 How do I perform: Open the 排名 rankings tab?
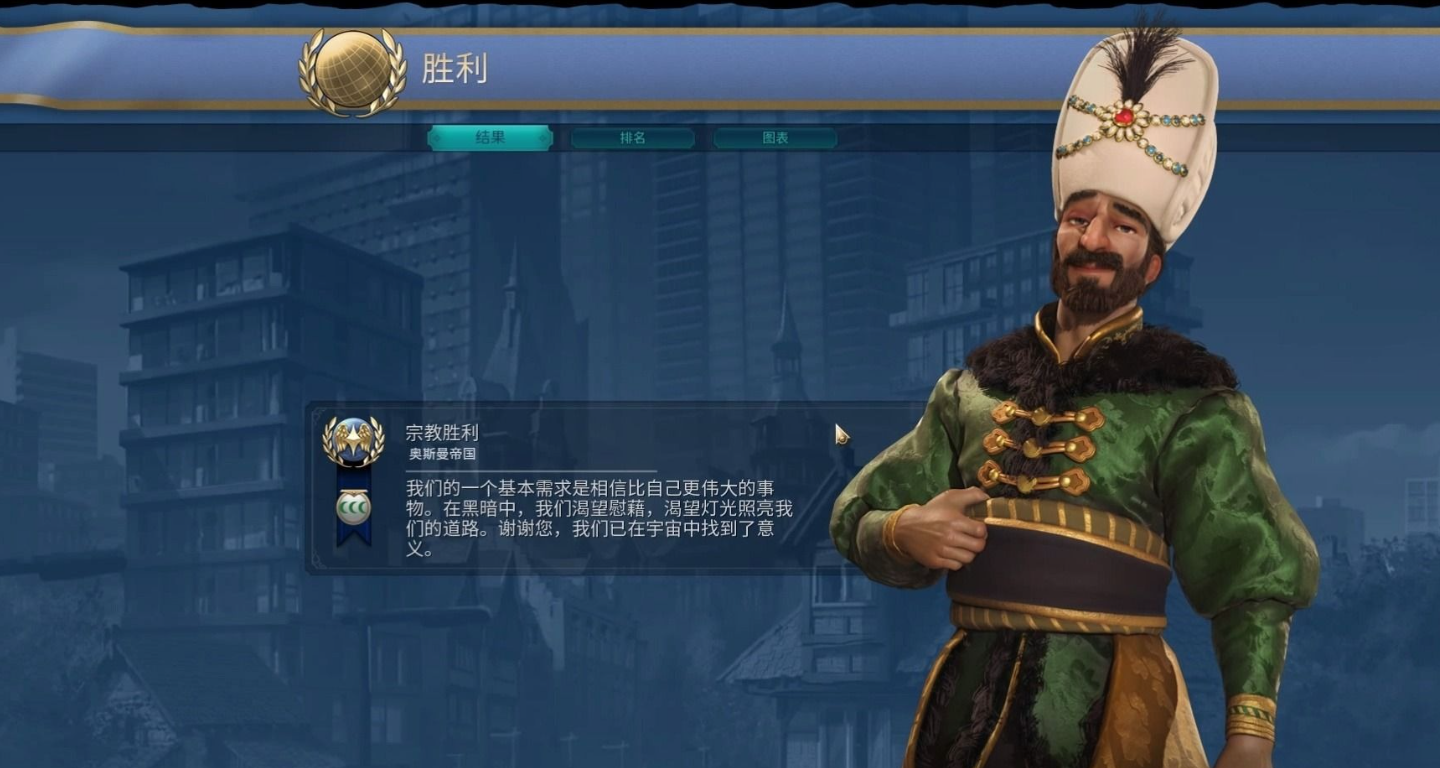pos(633,138)
